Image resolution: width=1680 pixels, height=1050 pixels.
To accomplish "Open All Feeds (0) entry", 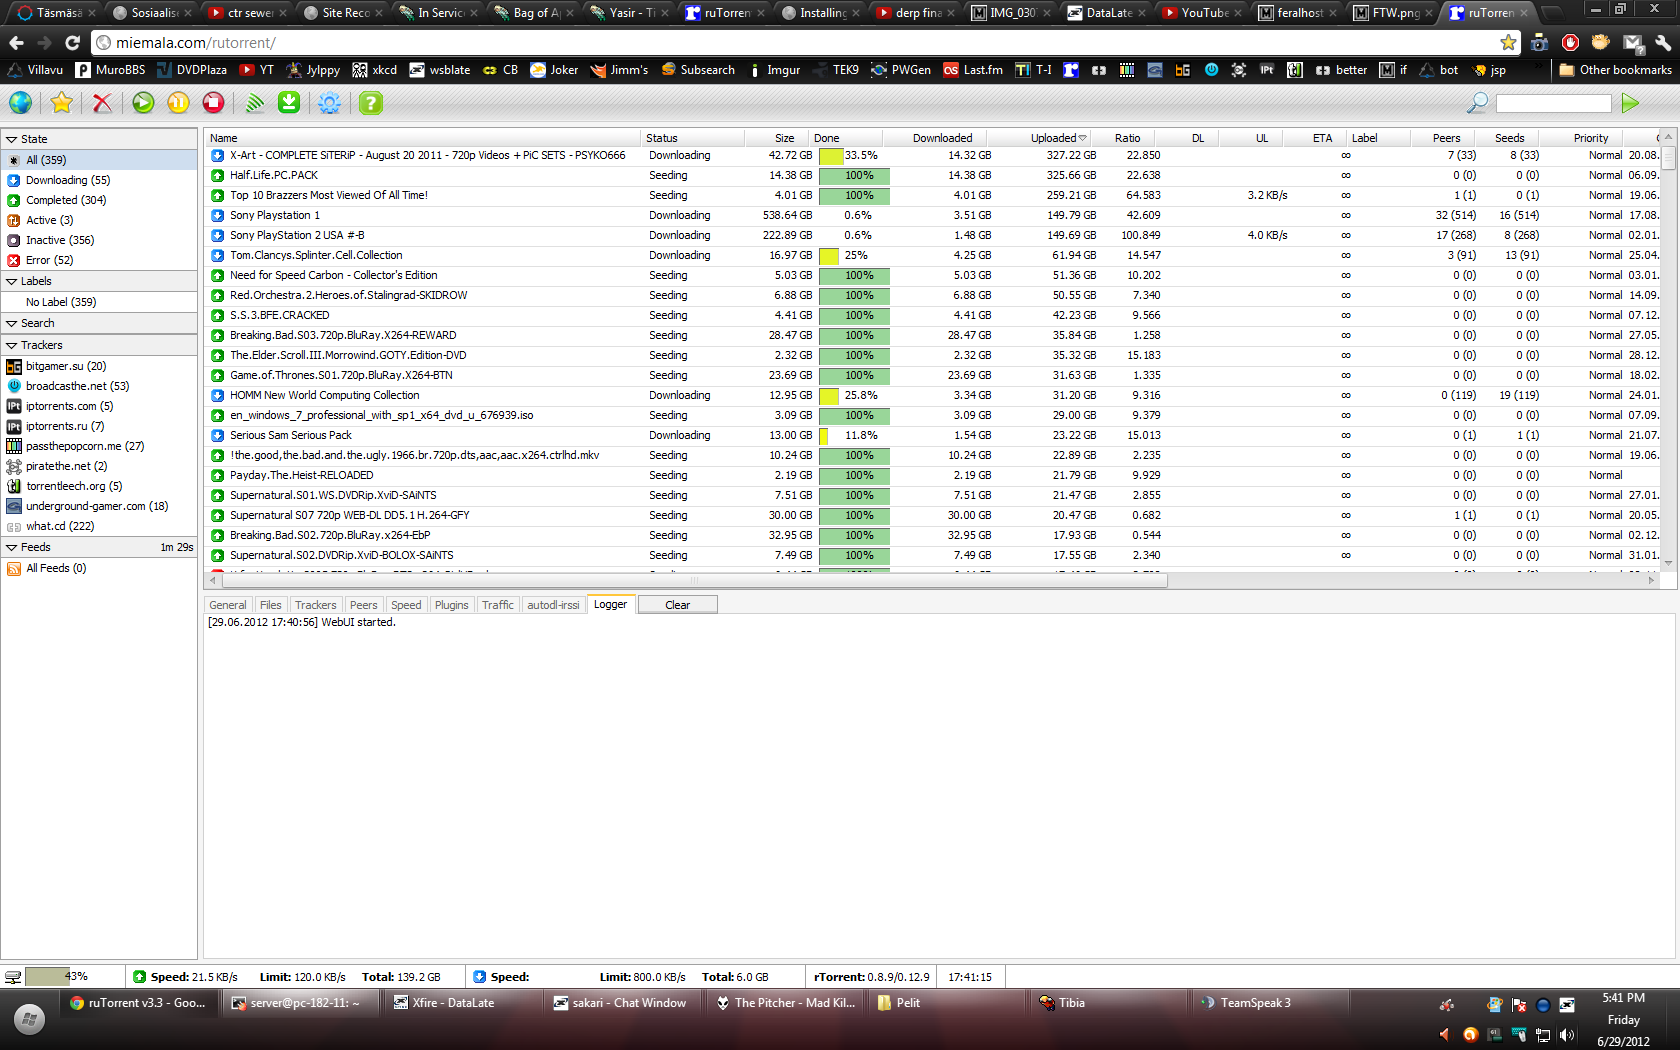I will (99, 568).
